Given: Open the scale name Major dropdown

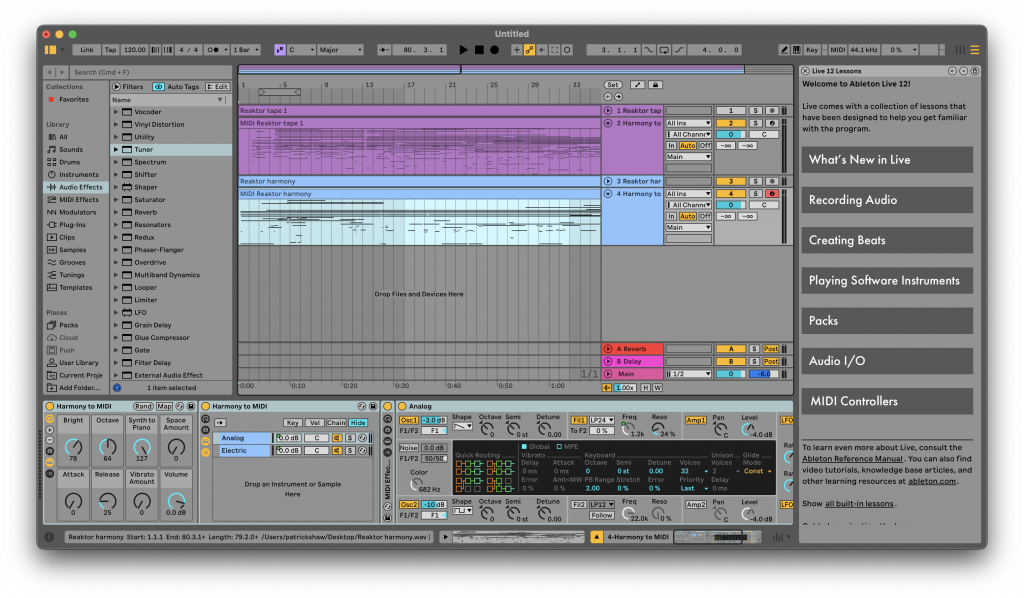Looking at the screenshot, I should tap(340, 50).
